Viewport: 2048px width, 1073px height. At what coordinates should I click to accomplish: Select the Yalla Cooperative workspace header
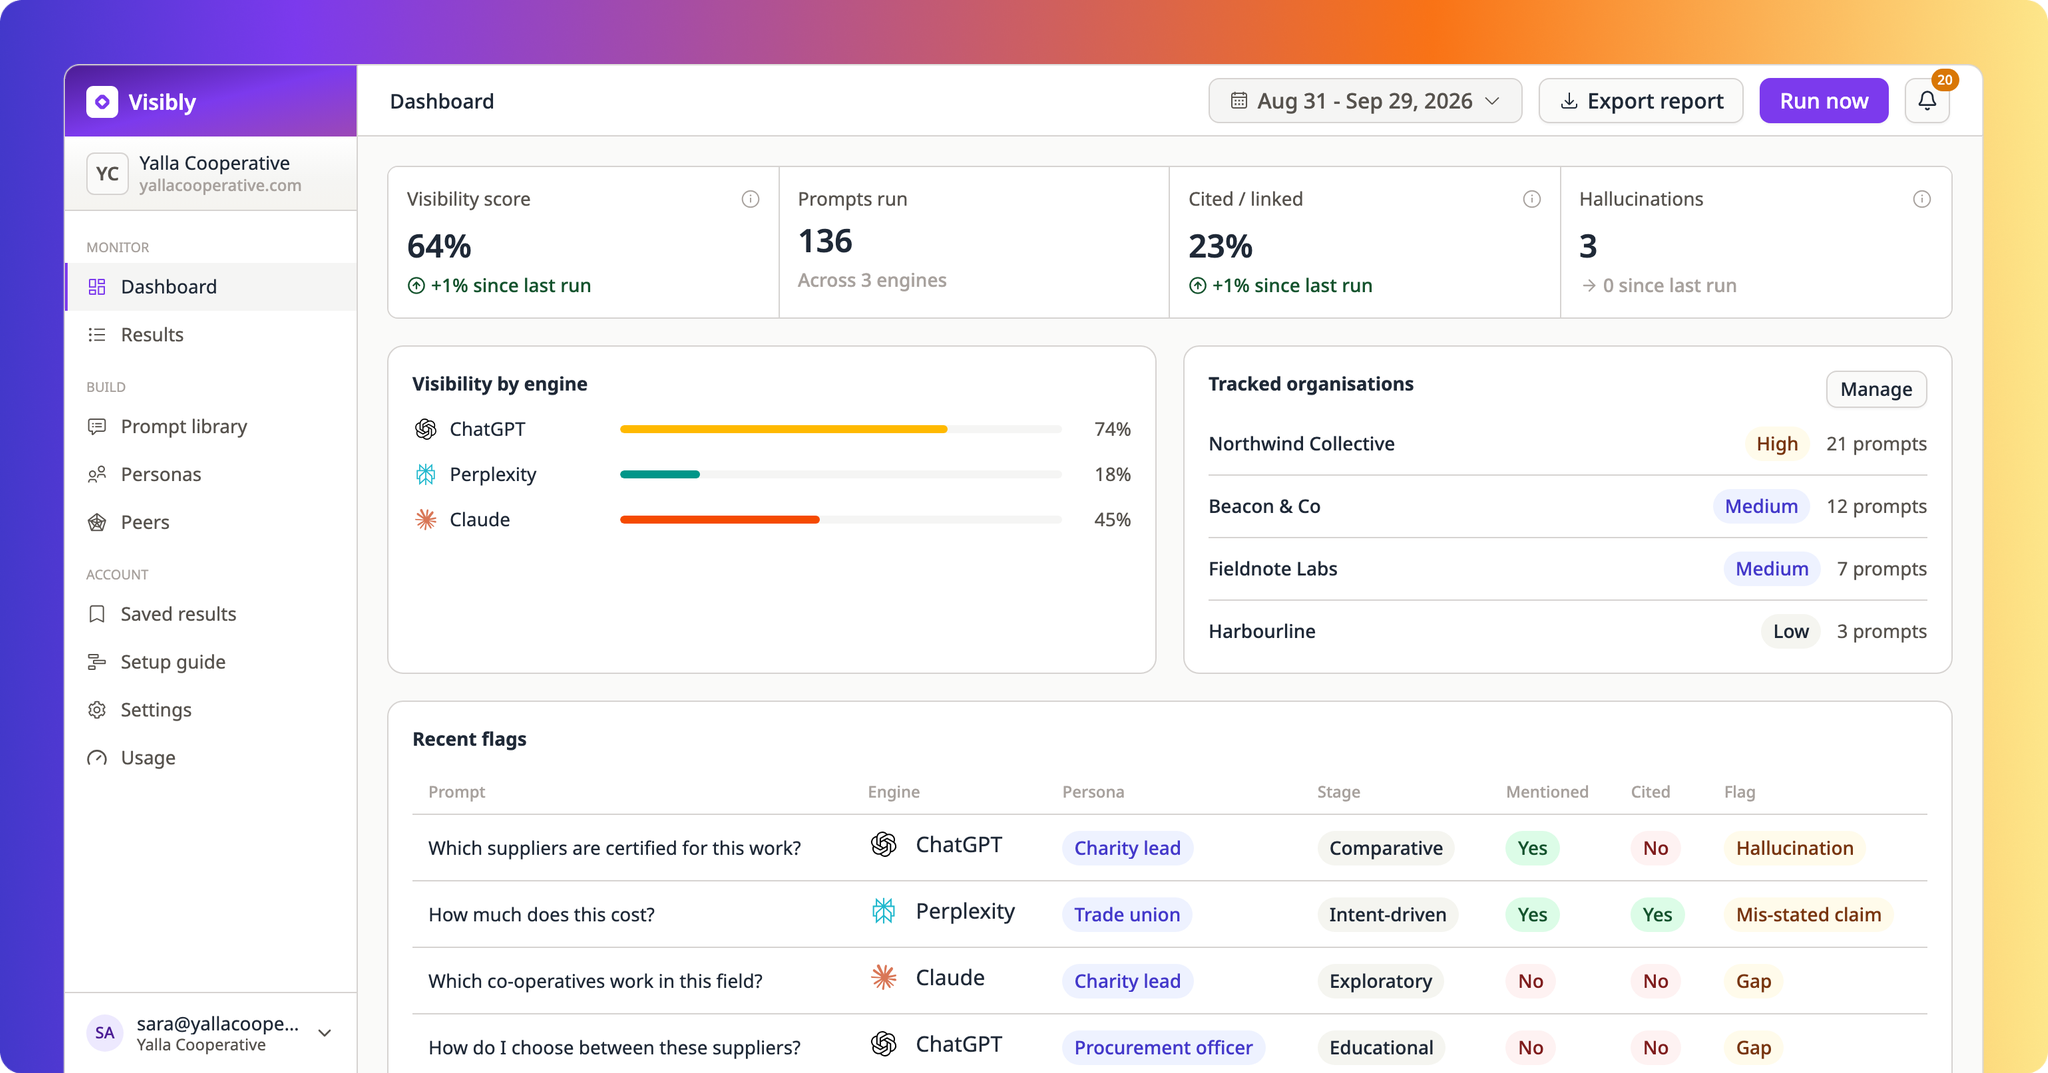pos(211,174)
